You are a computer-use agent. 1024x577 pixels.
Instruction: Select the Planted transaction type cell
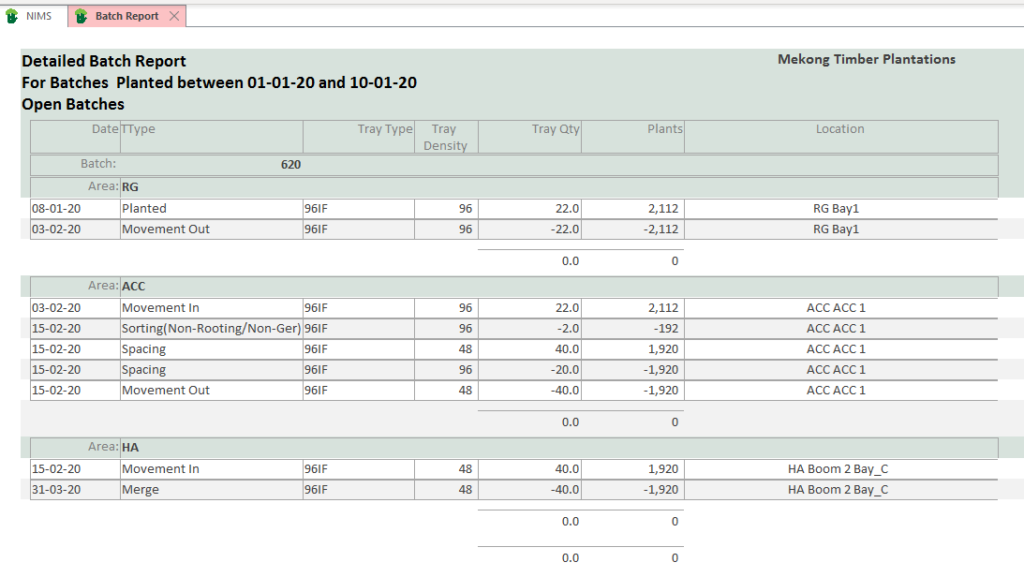click(x=144, y=209)
